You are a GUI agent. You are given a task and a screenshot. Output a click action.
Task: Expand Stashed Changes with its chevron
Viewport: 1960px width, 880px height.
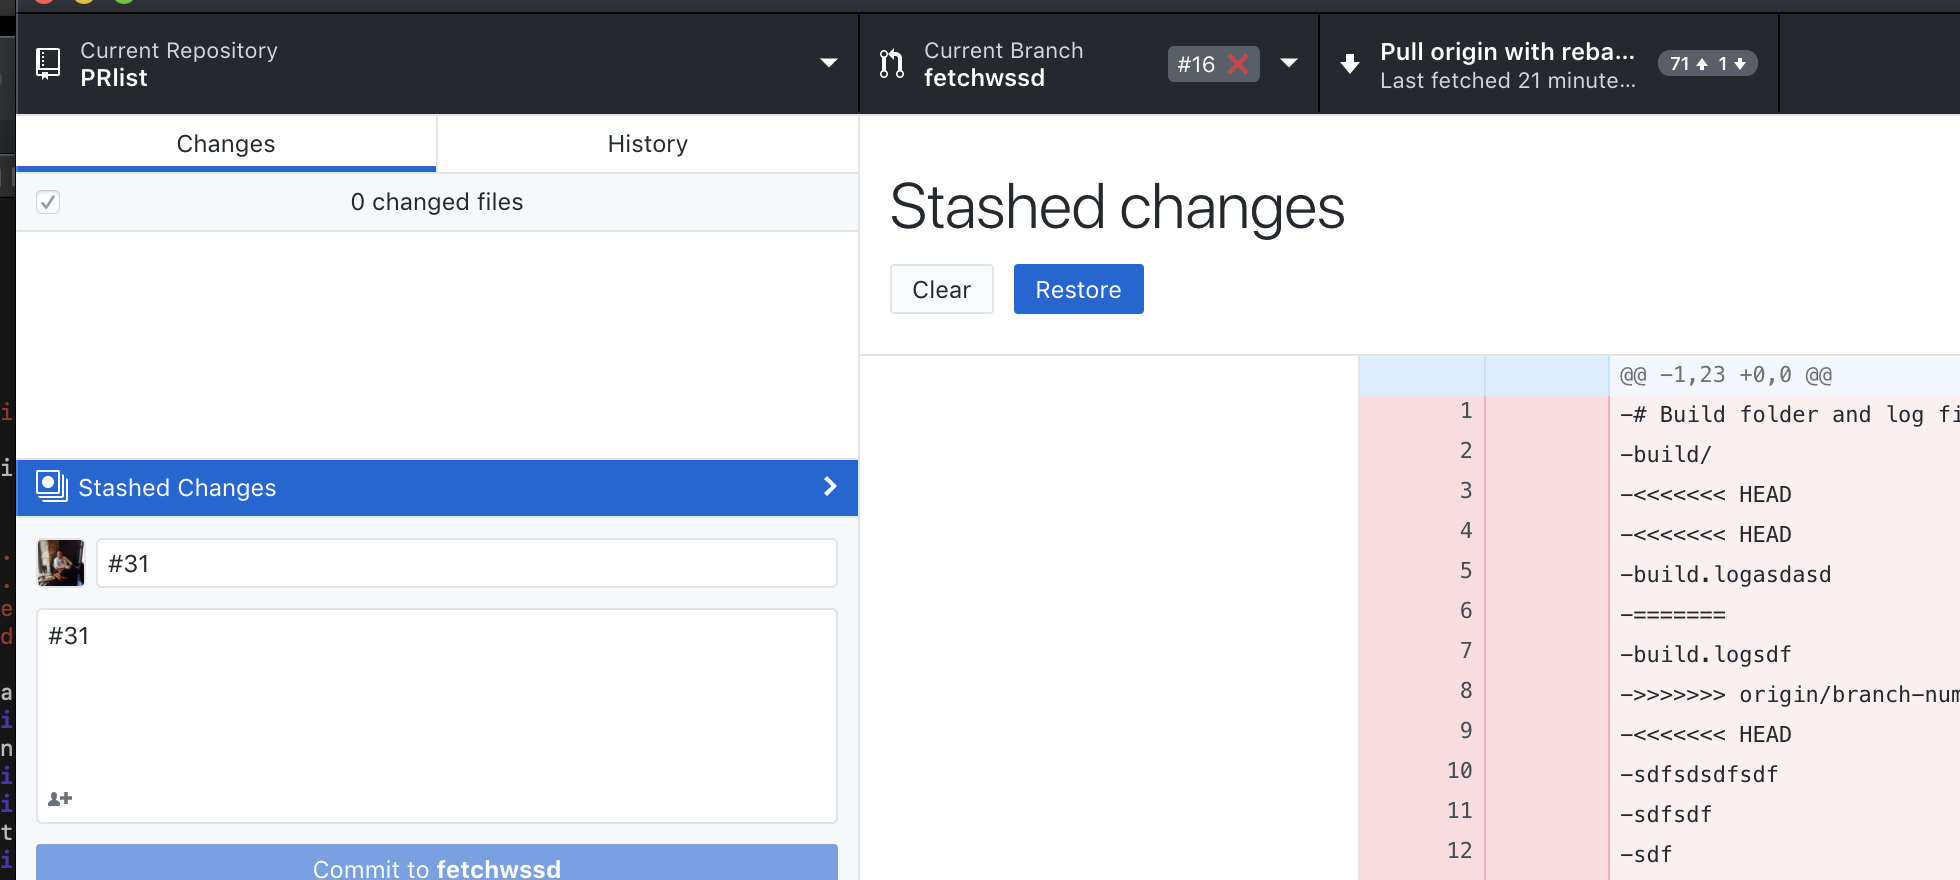[x=829, y=487]
